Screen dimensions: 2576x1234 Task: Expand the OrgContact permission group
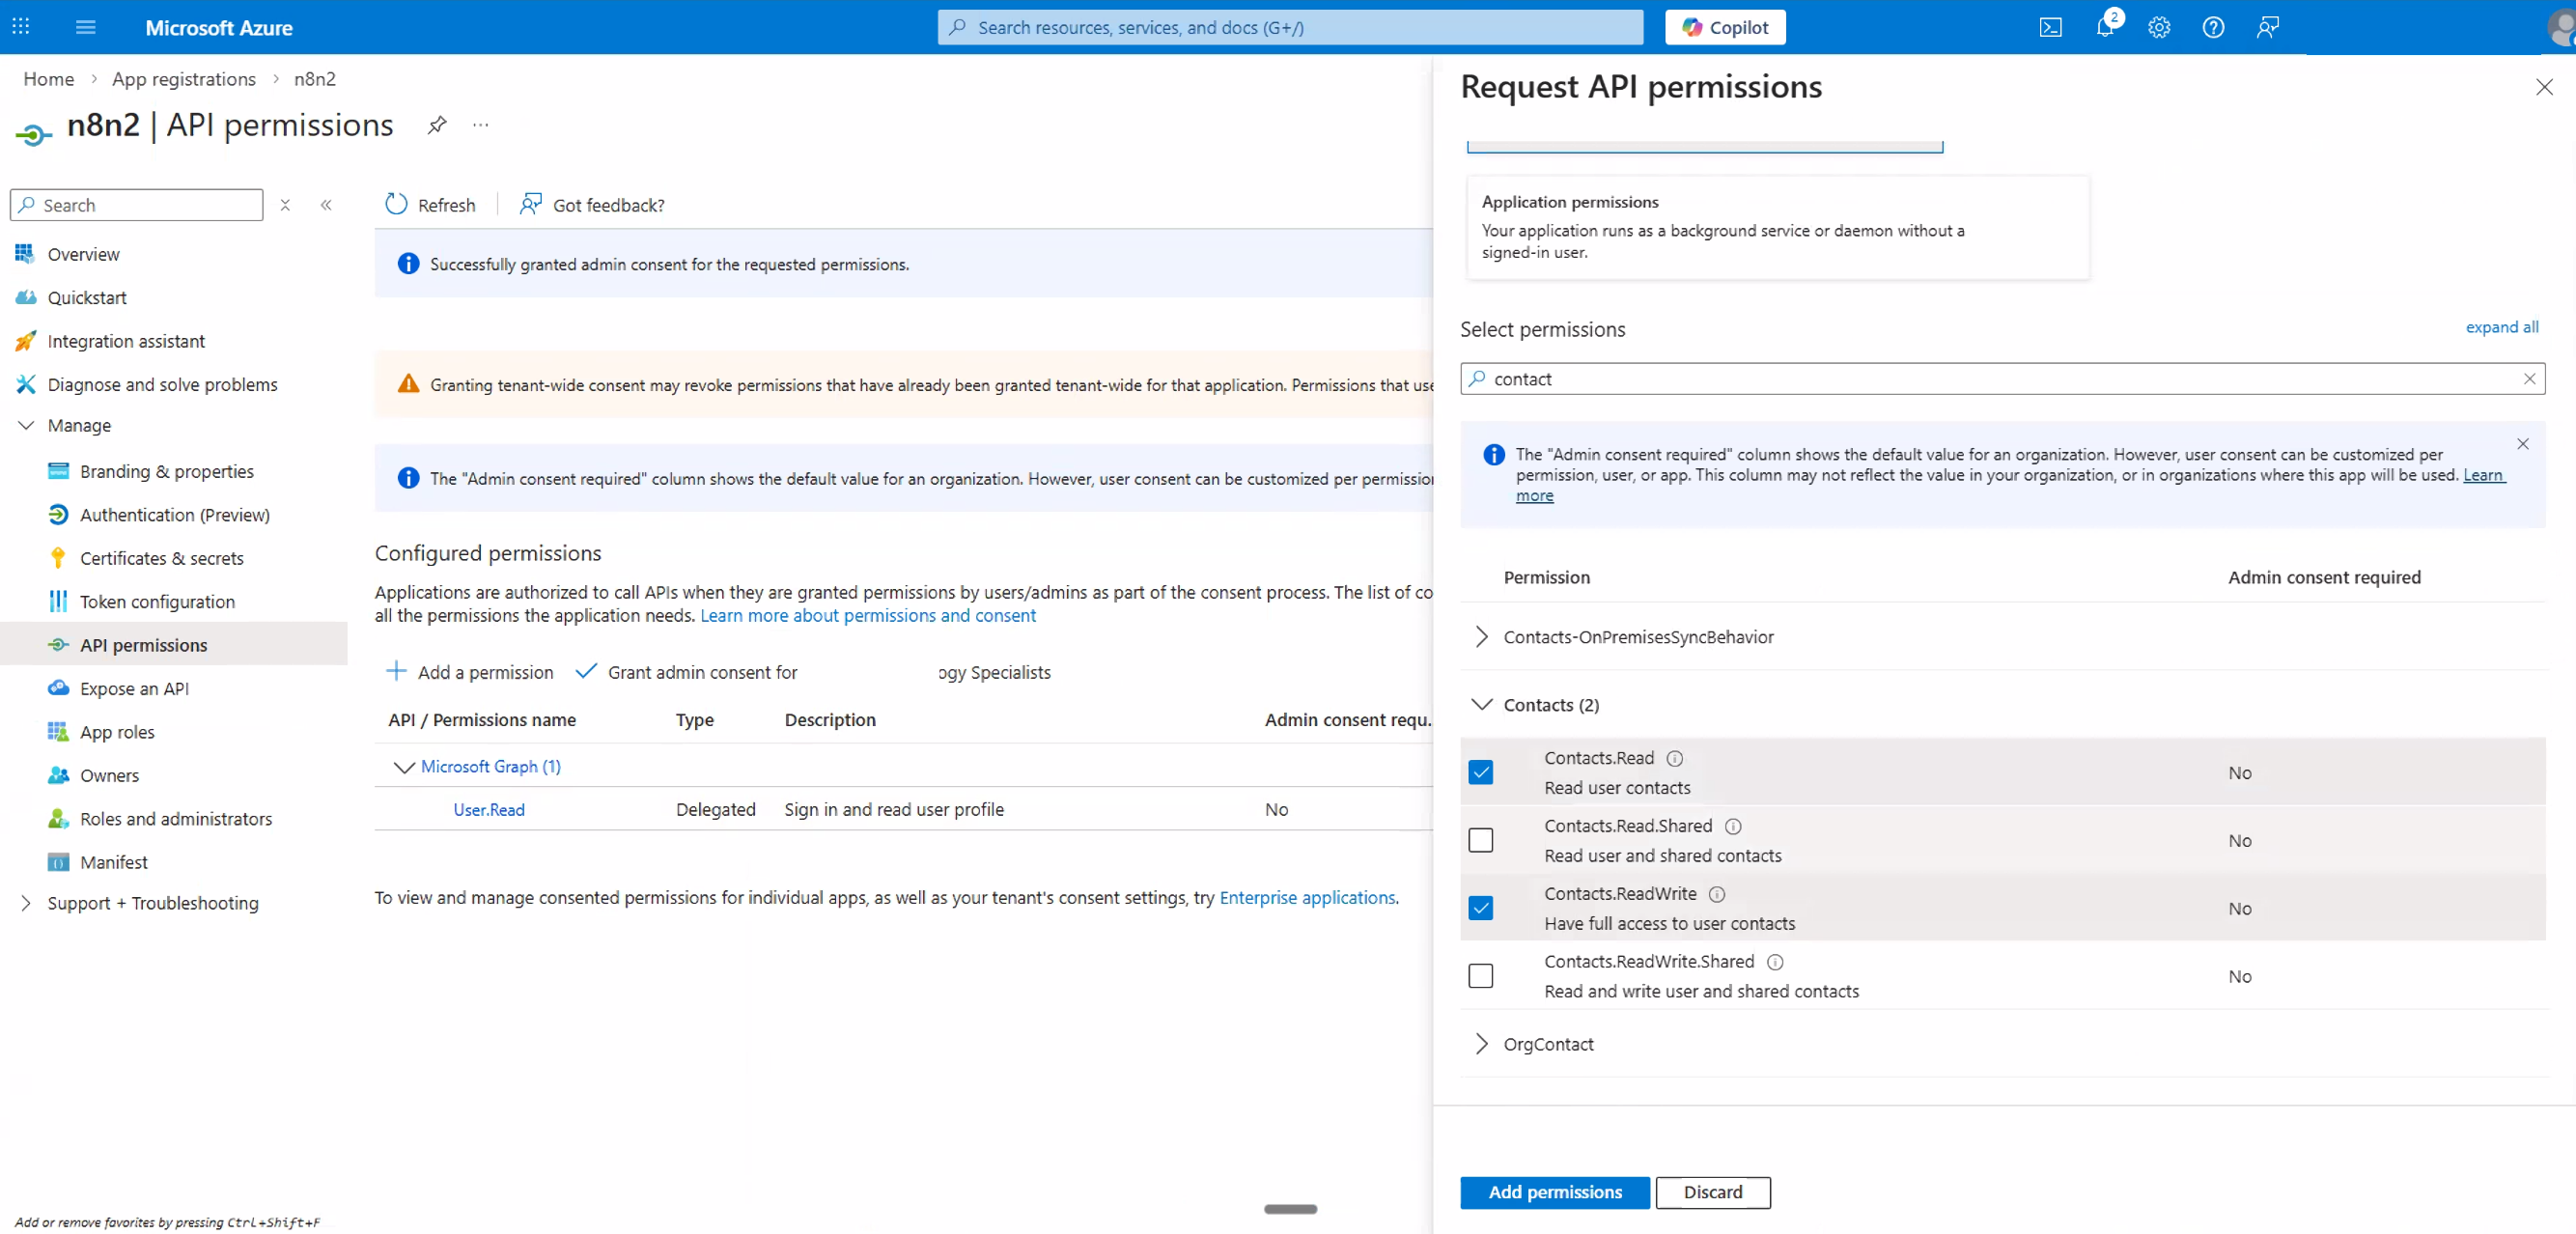pyautogui.click(x=1483, y=1043)
